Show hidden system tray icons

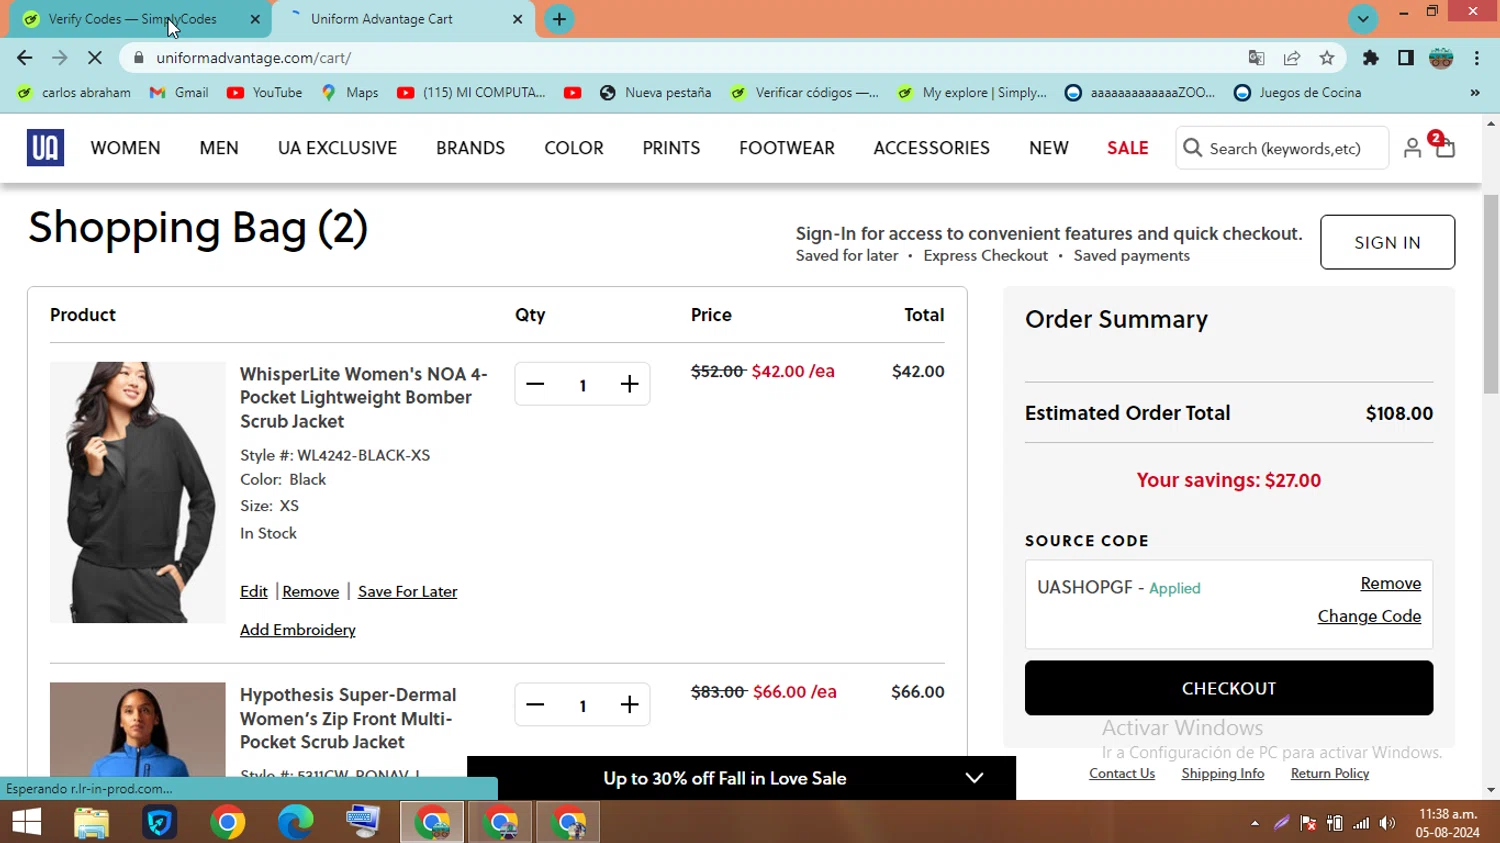[x=1254, y=823]
